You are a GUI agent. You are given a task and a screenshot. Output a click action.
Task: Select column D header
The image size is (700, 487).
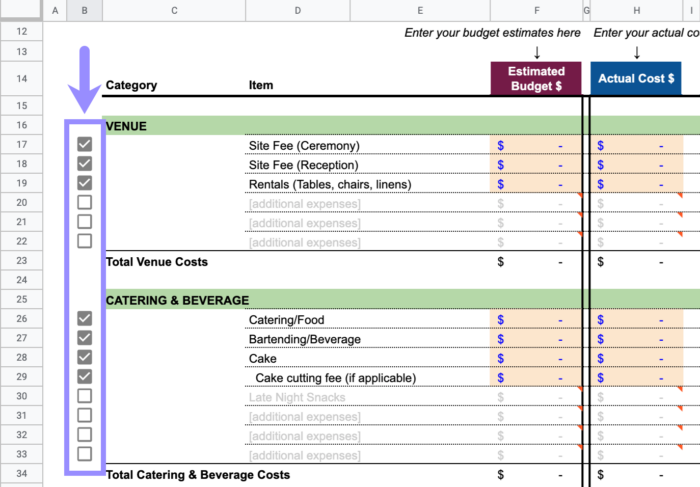pyautogui.click(x=298, y=10)
